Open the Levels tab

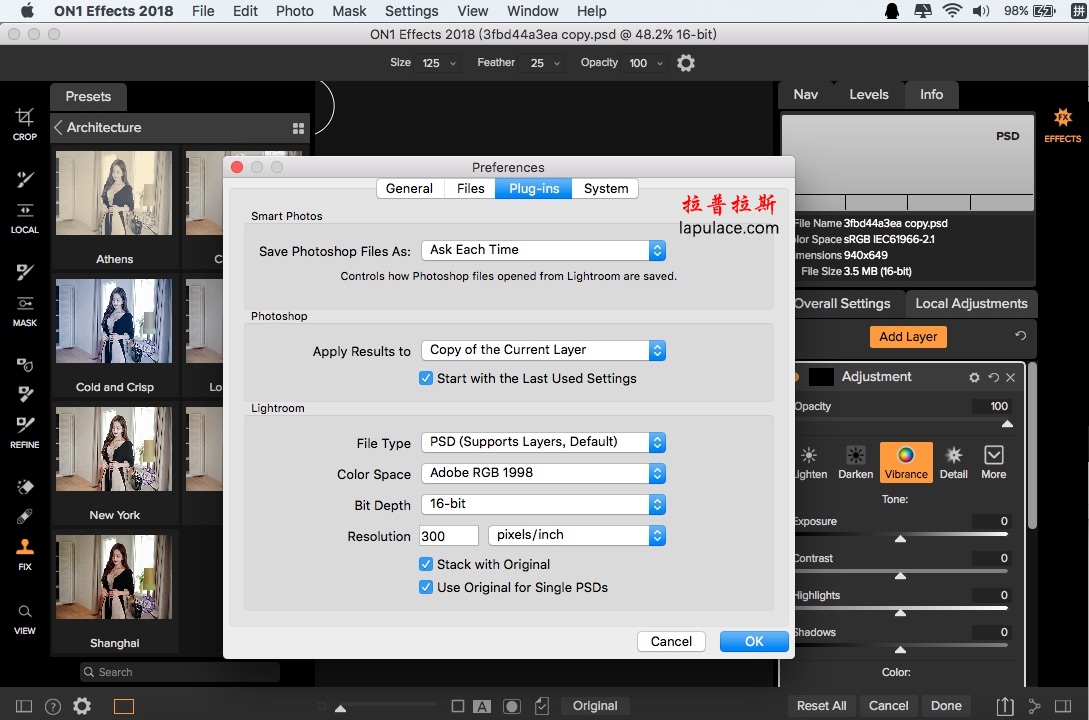(869, 95)
